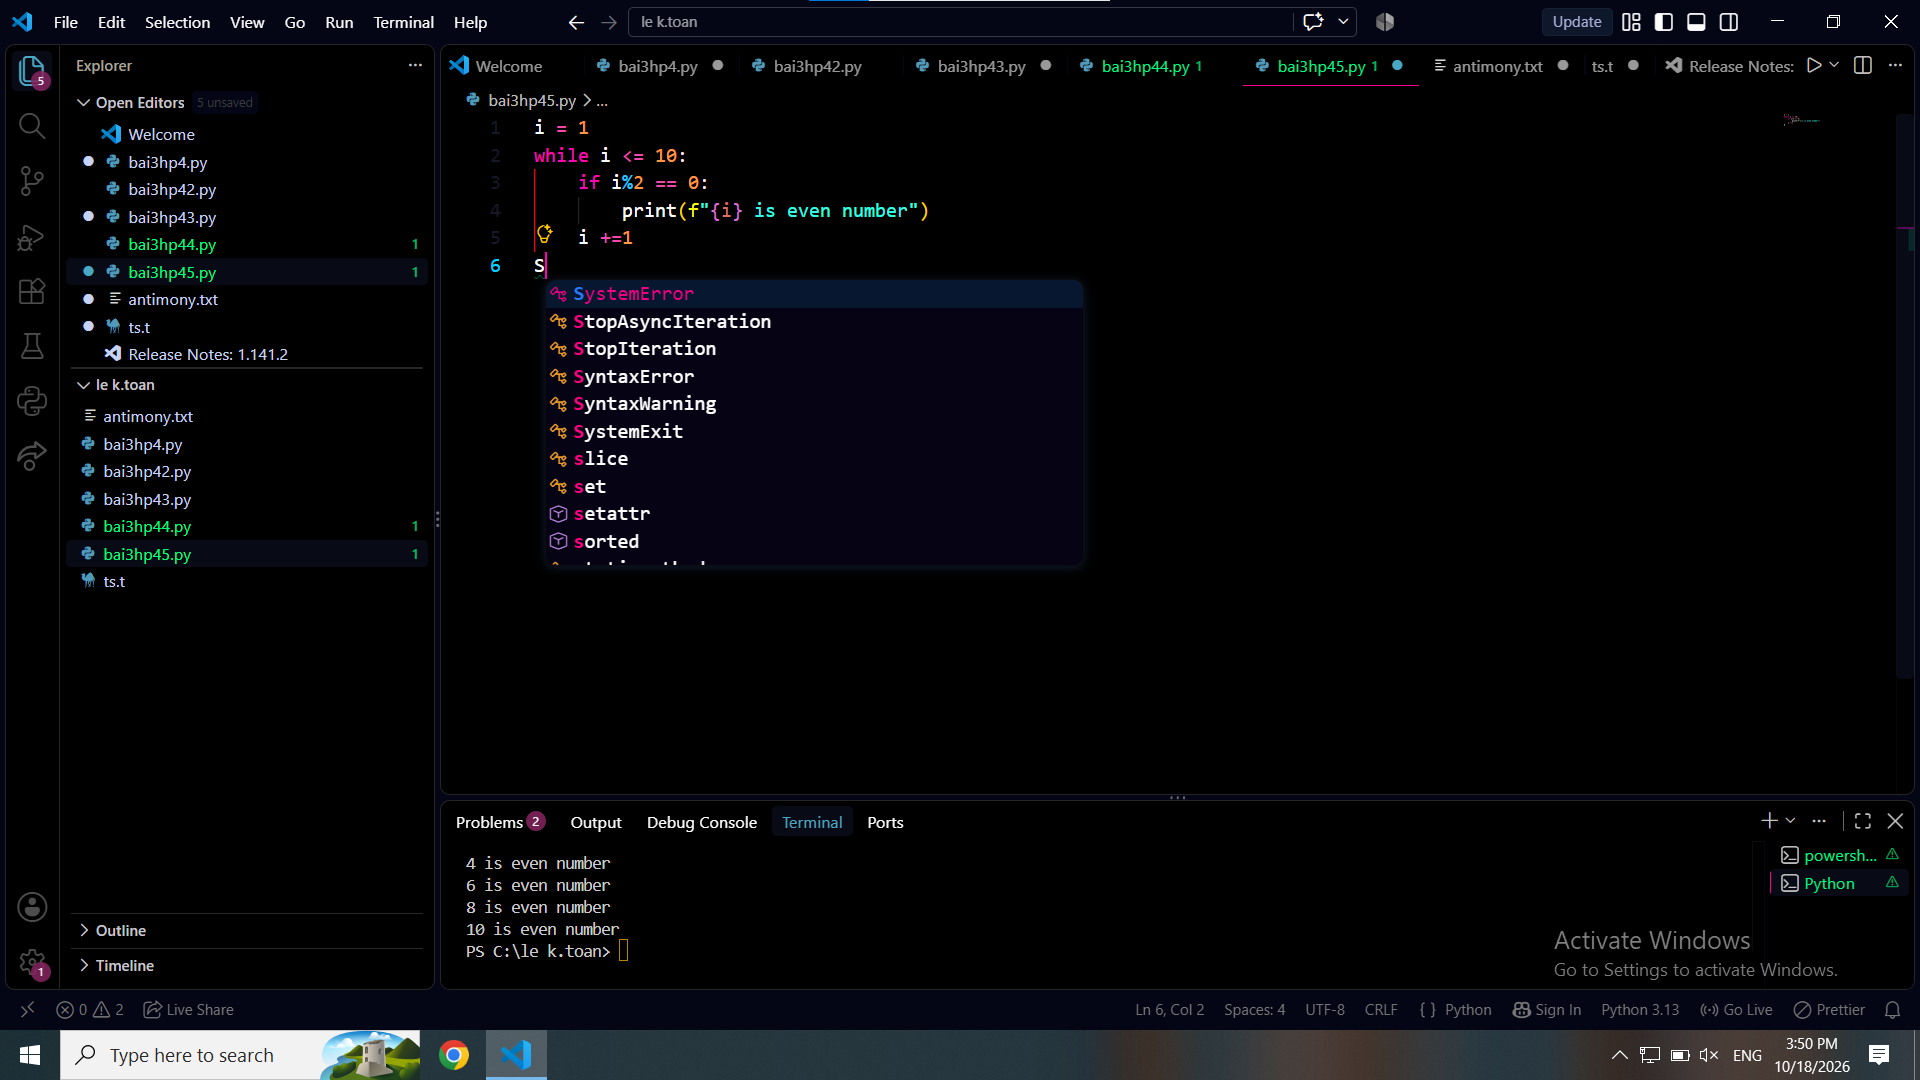The height and width of the screenshot is (1080, 1920).
Task: Open the run button dropdown arrow
Action: point(1834,65)
